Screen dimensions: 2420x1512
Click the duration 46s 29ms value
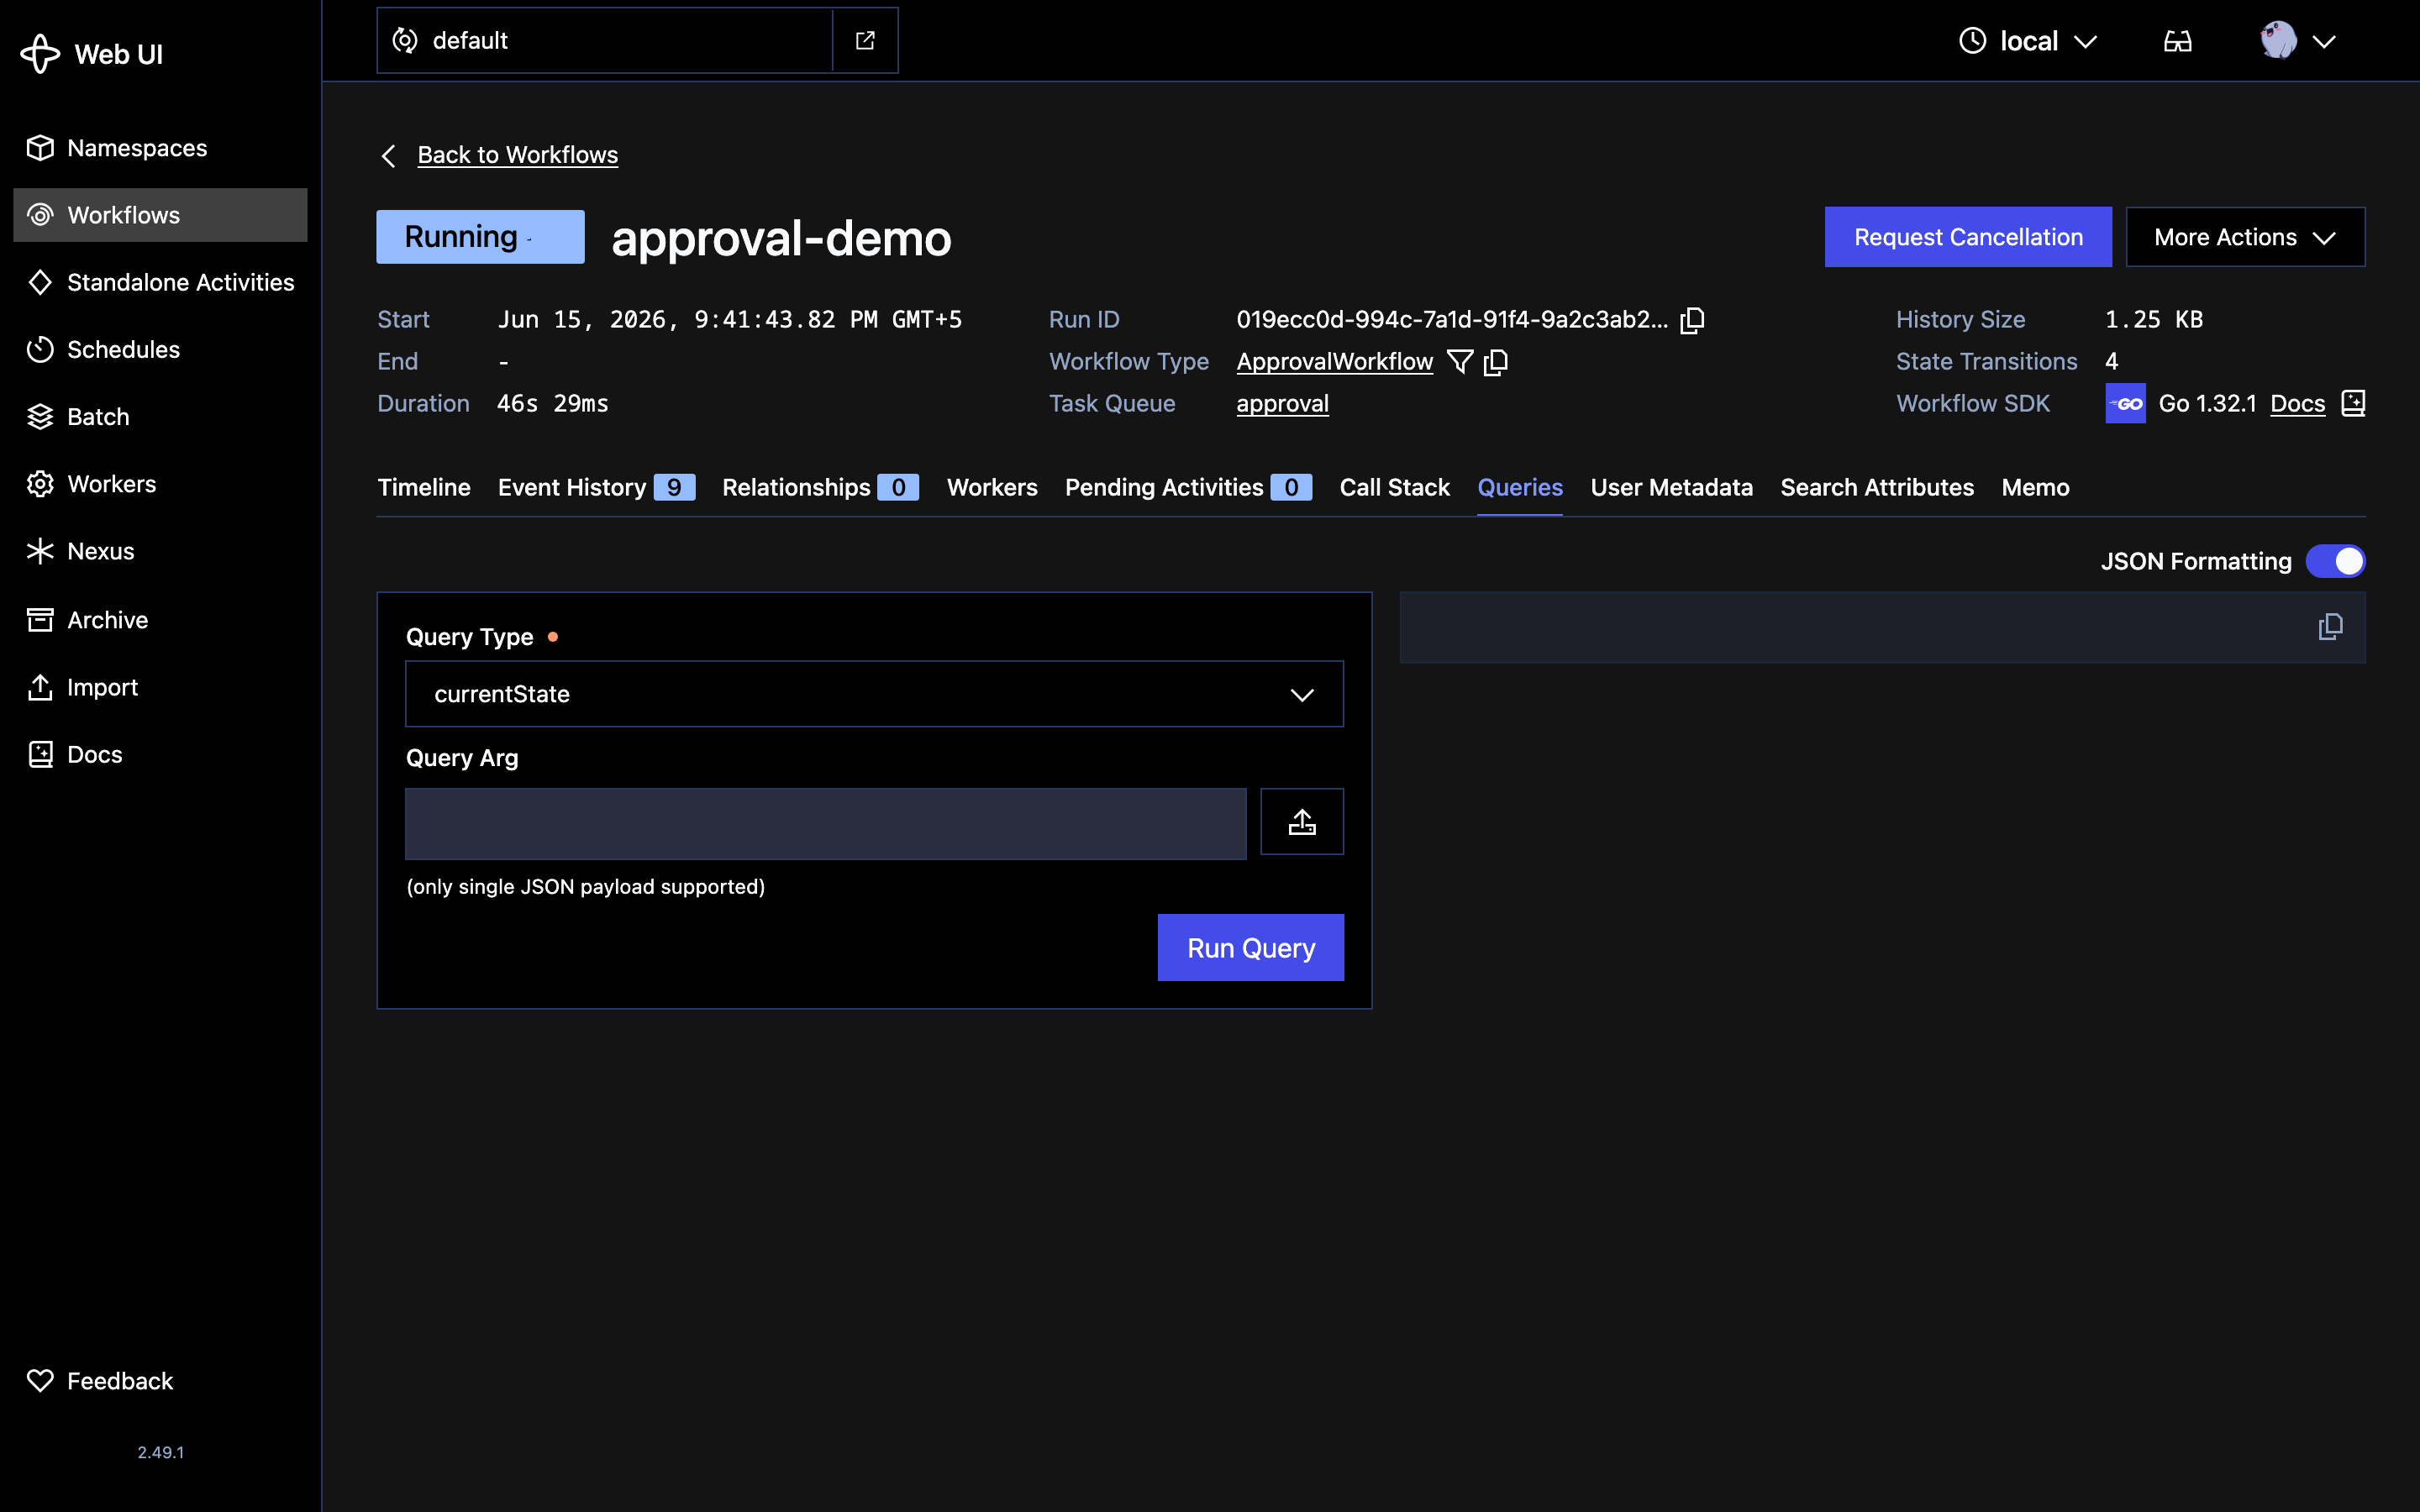552,403
